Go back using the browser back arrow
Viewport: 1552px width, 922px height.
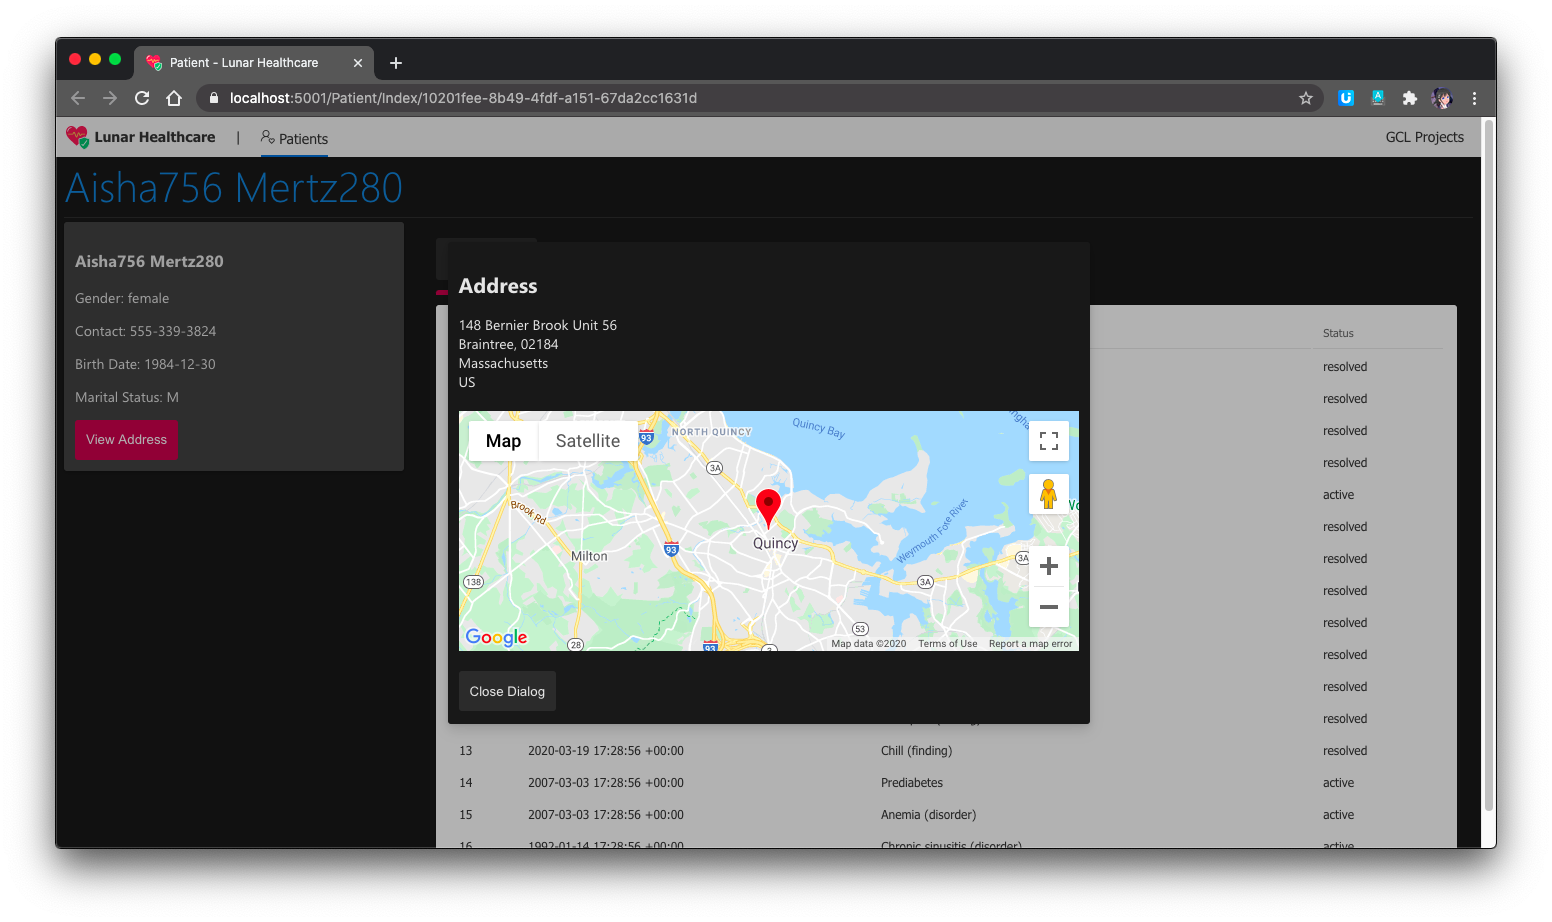(x=77, y=98)
